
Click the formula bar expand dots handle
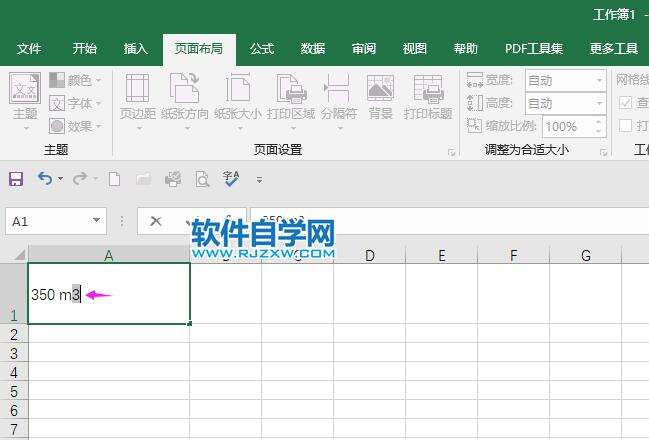click(x=122, y=221)
